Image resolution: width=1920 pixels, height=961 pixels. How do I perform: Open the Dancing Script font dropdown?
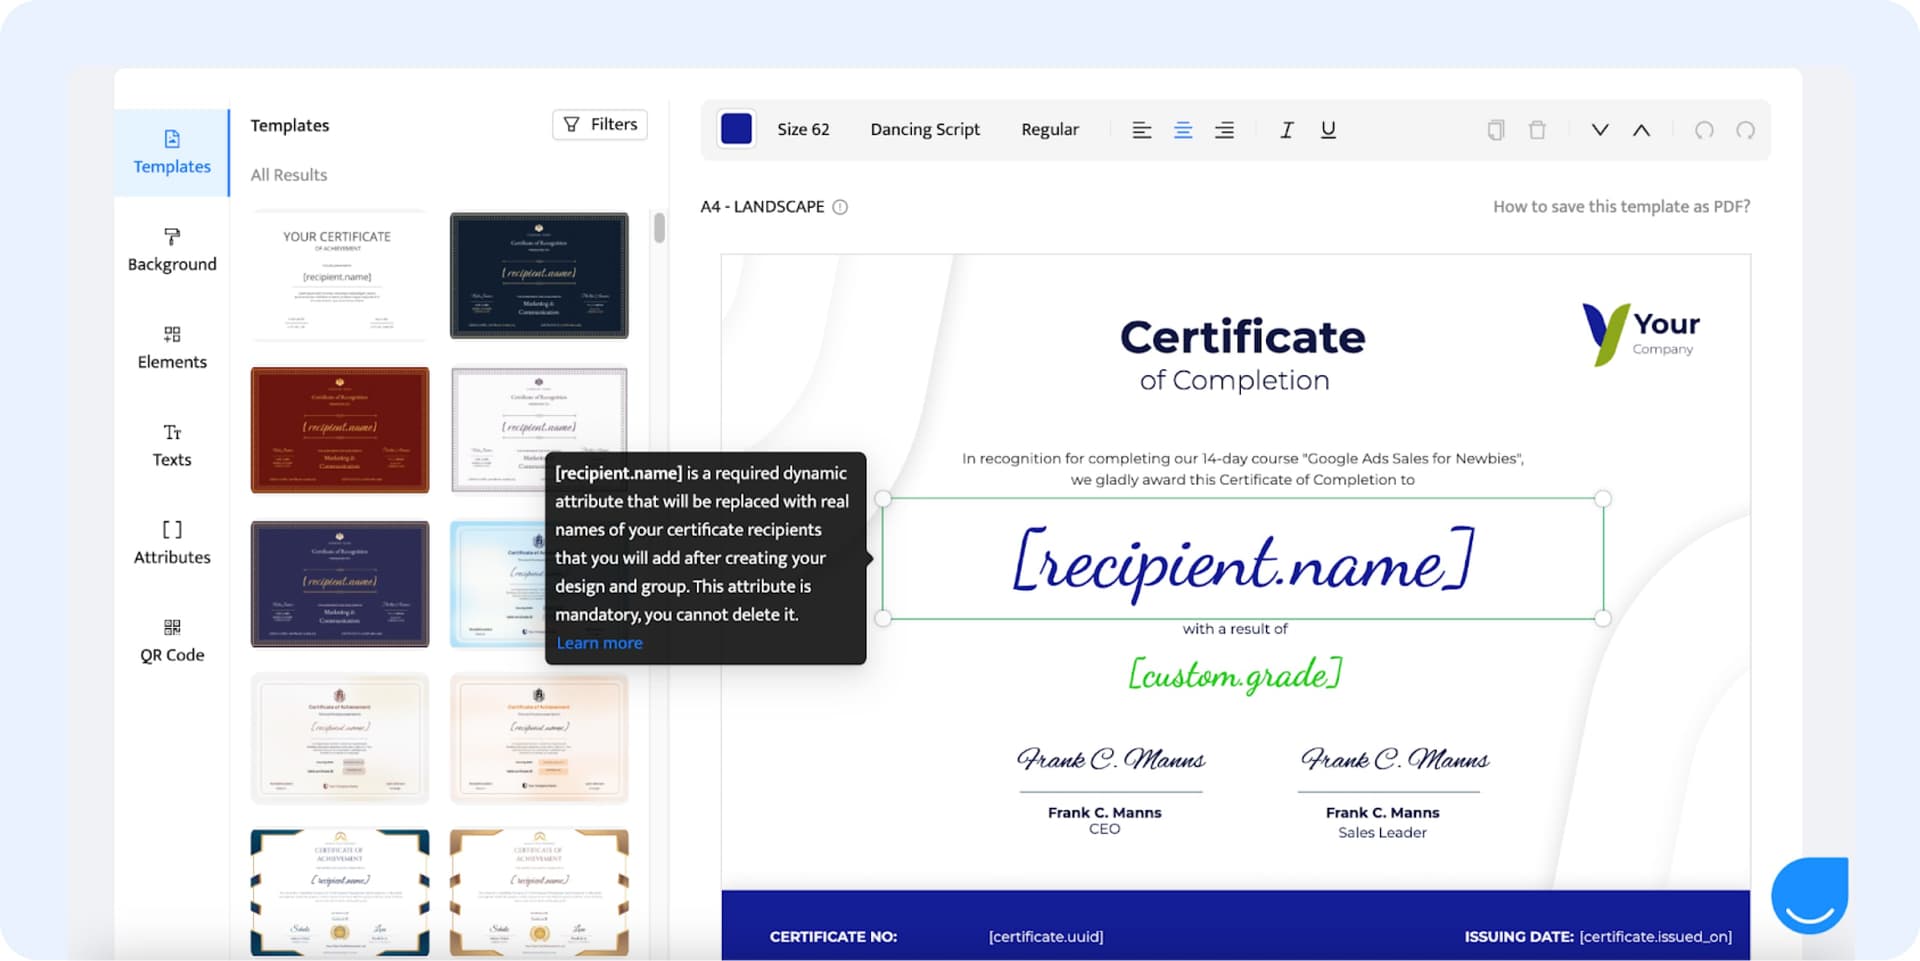(x=925, y=130)
